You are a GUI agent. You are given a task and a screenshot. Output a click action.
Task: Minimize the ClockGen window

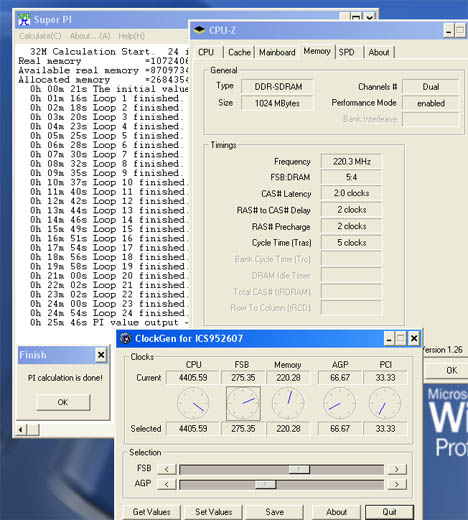[389, 339]
